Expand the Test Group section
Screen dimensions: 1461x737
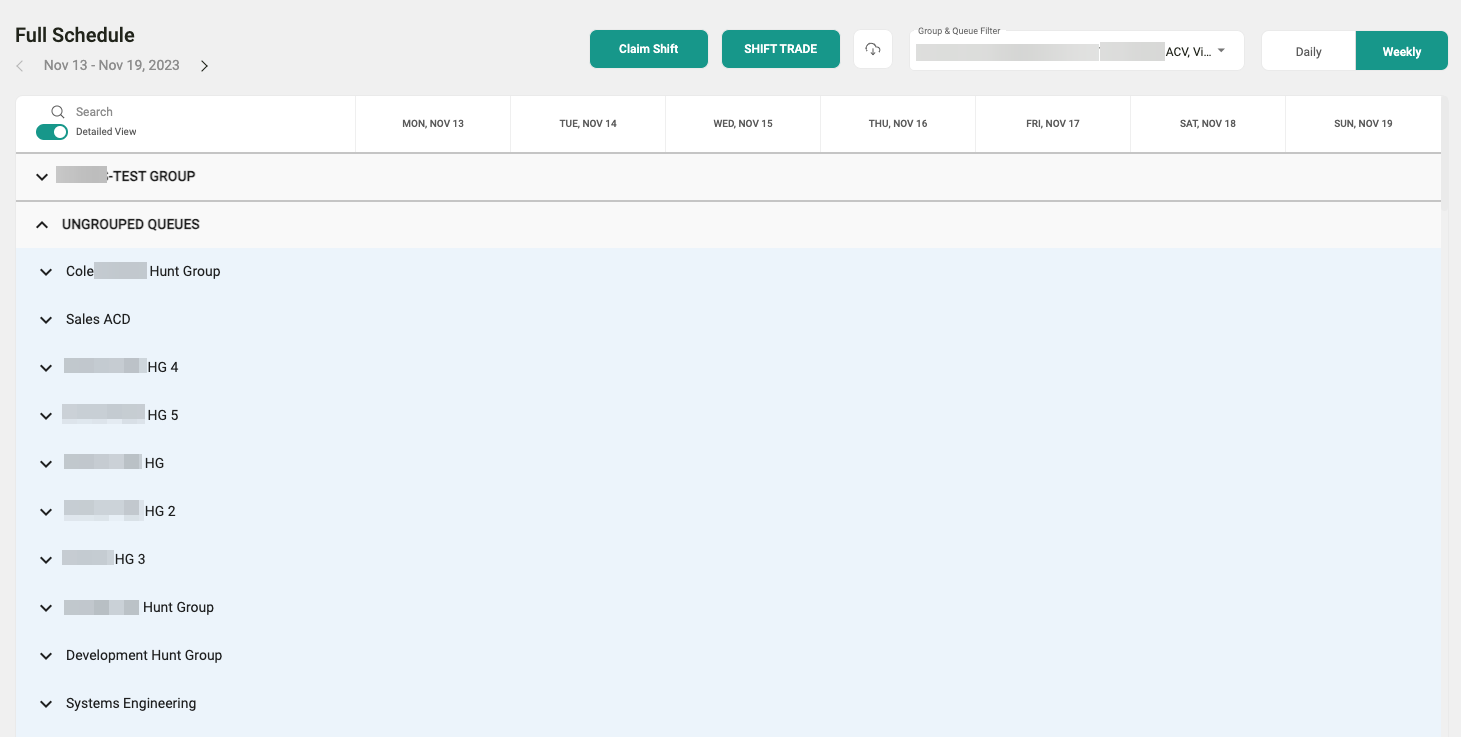[x=42, y=177]
